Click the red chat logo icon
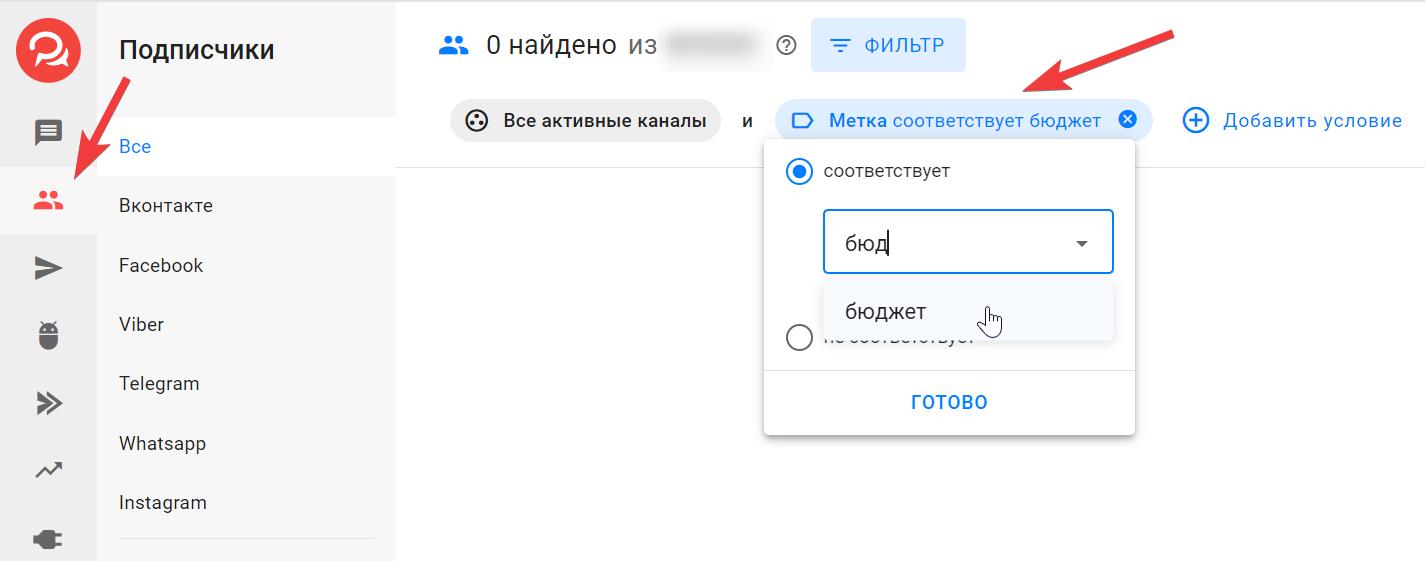The image size is (1425, 561). click(x=48, y=50)
